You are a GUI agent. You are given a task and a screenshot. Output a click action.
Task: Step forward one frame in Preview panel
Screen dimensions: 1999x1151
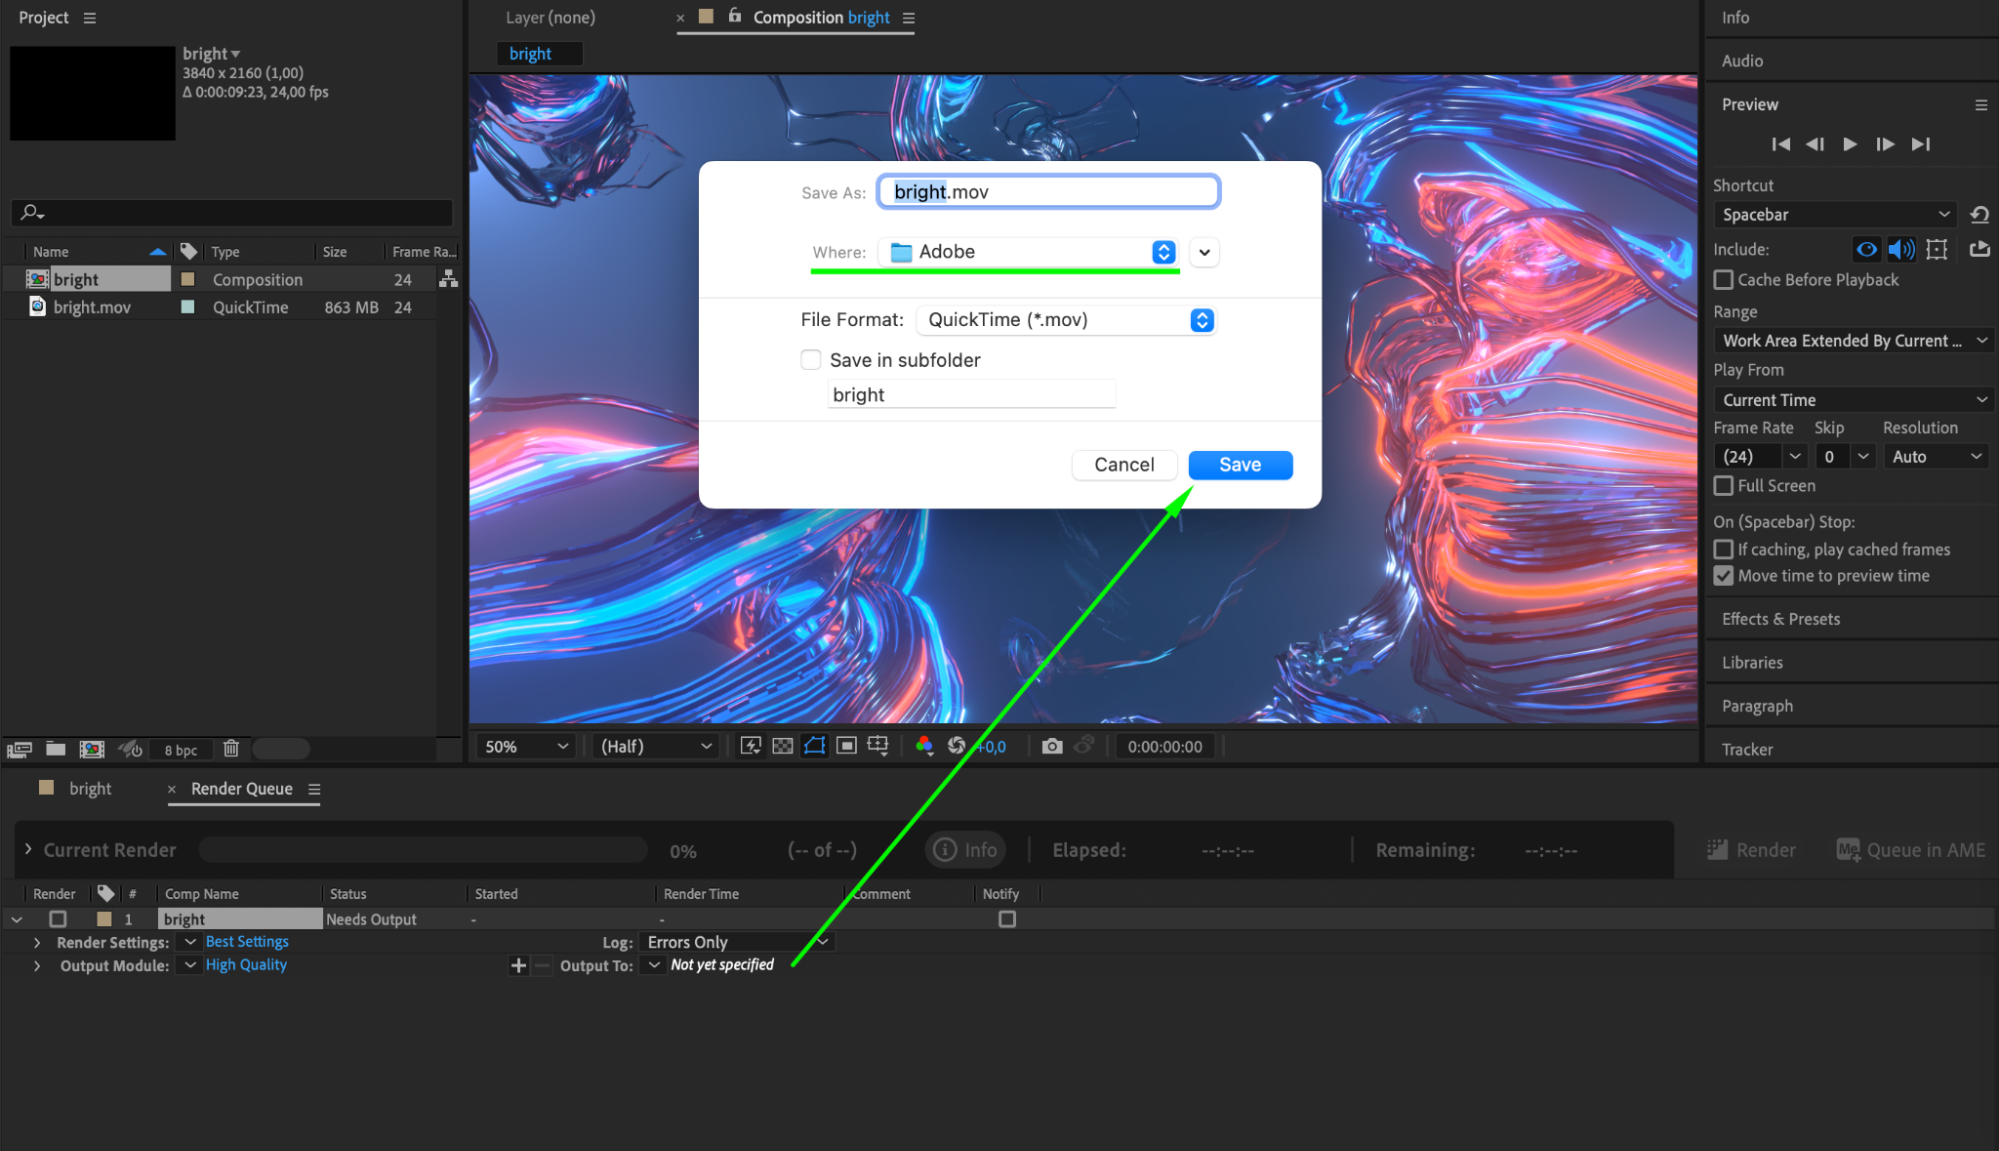point(1885,144)
